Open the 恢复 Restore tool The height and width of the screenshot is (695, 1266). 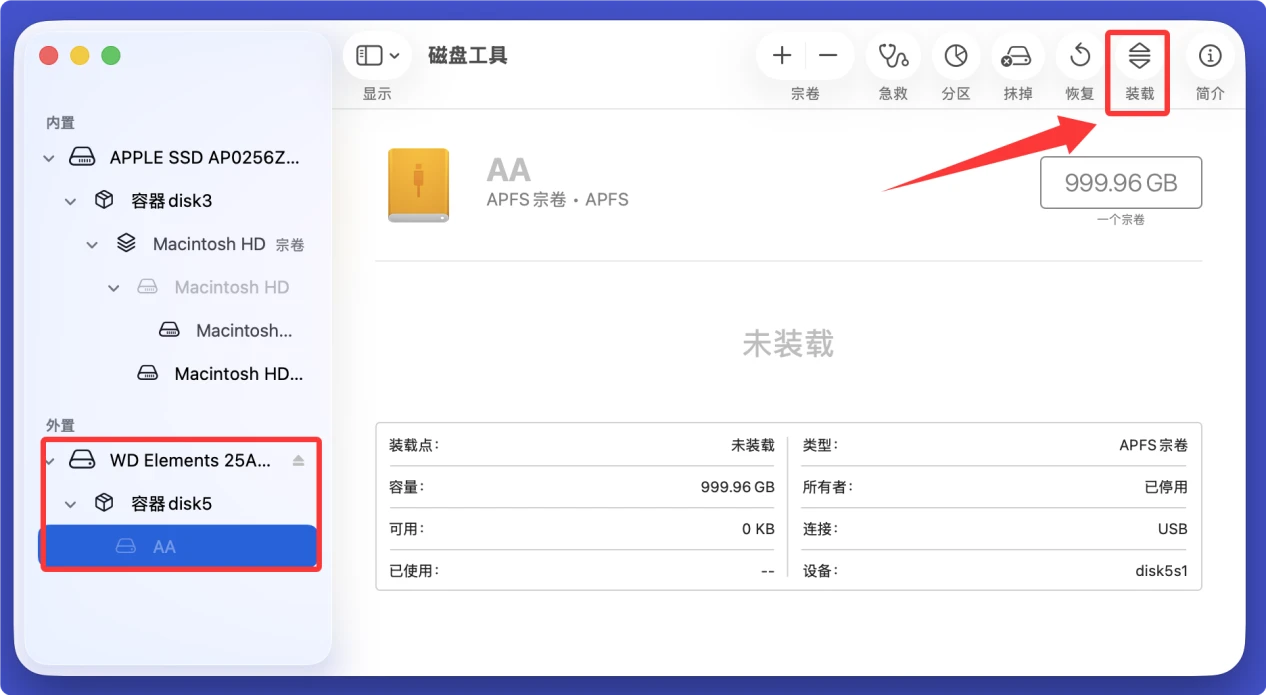tap(1079, 56)
